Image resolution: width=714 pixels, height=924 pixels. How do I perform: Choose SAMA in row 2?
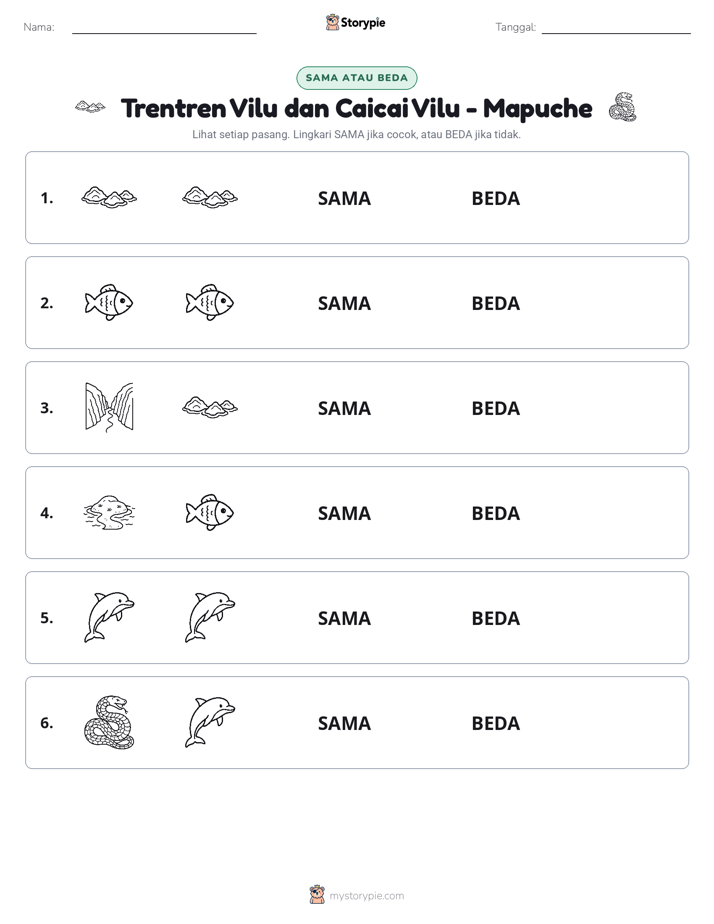tap(344, 303)
